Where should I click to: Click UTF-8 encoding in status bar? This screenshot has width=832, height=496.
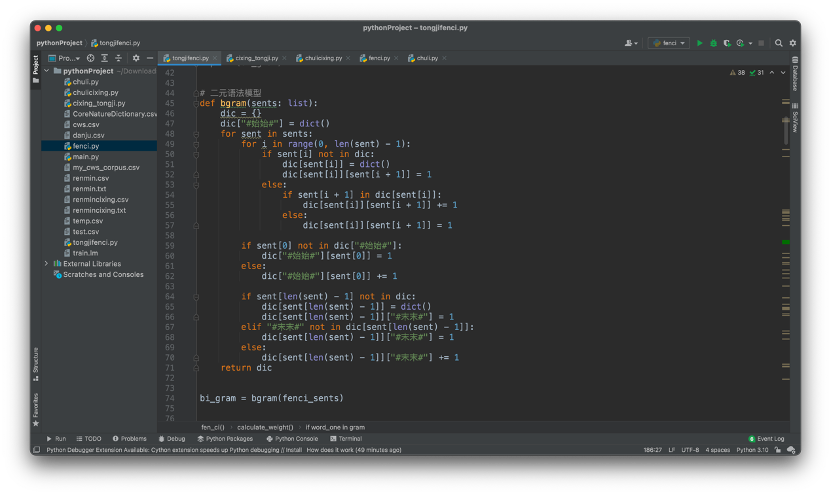point(690,450)
